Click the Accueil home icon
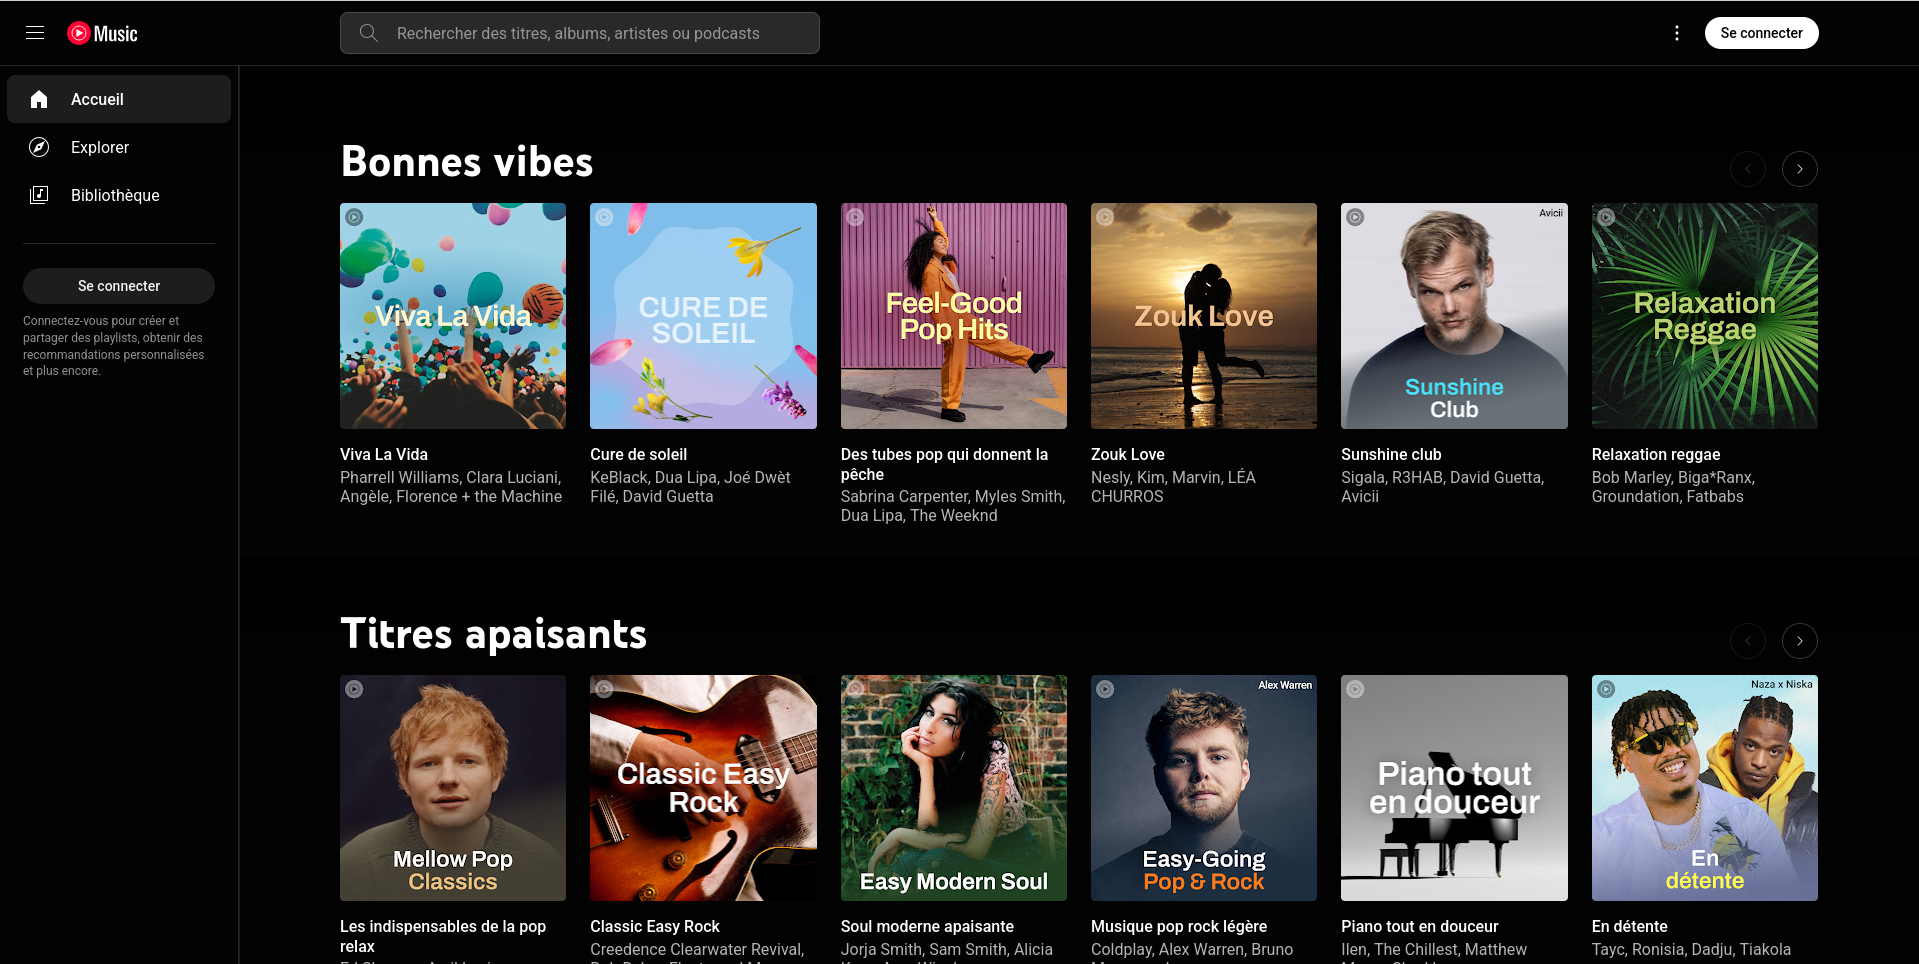The height and width of the screenshot is (964, 1919). (39, 99)
